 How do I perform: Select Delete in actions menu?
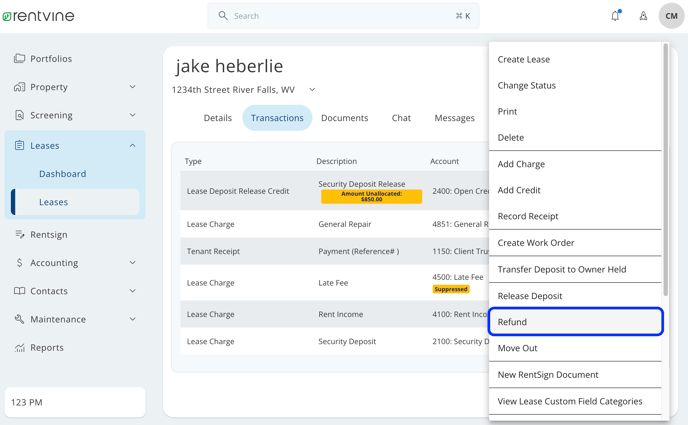pos(575,137)
